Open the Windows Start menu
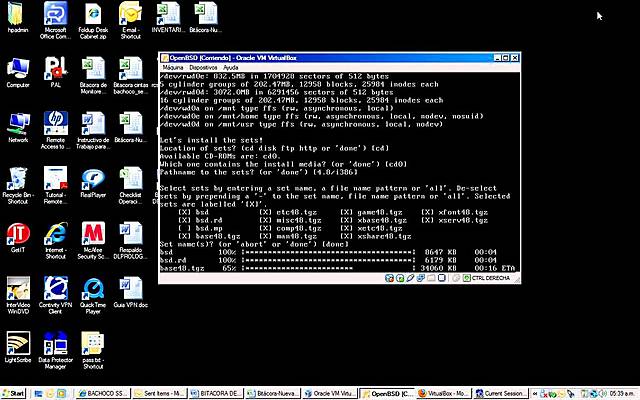 point(14,393)
